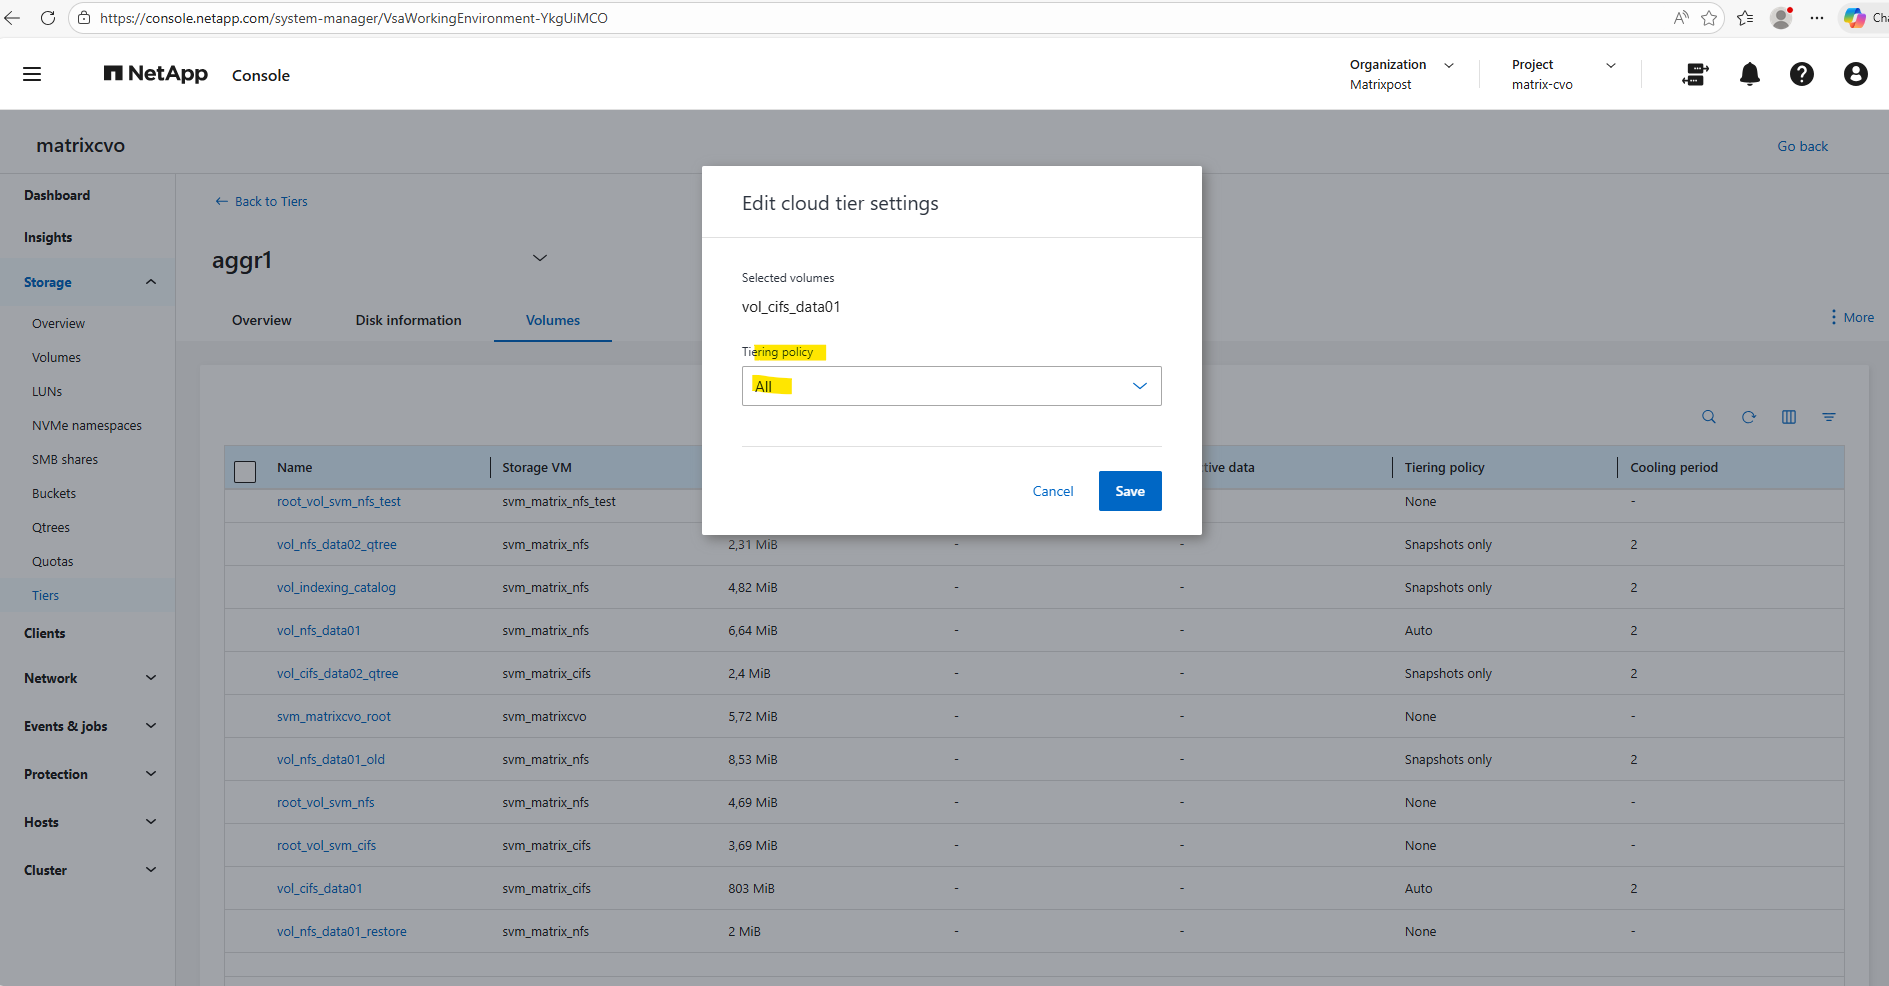This screenshot has height=986, width=1889.
Task: Expand the Protection sidebar section
Action: tap(151, 774)
